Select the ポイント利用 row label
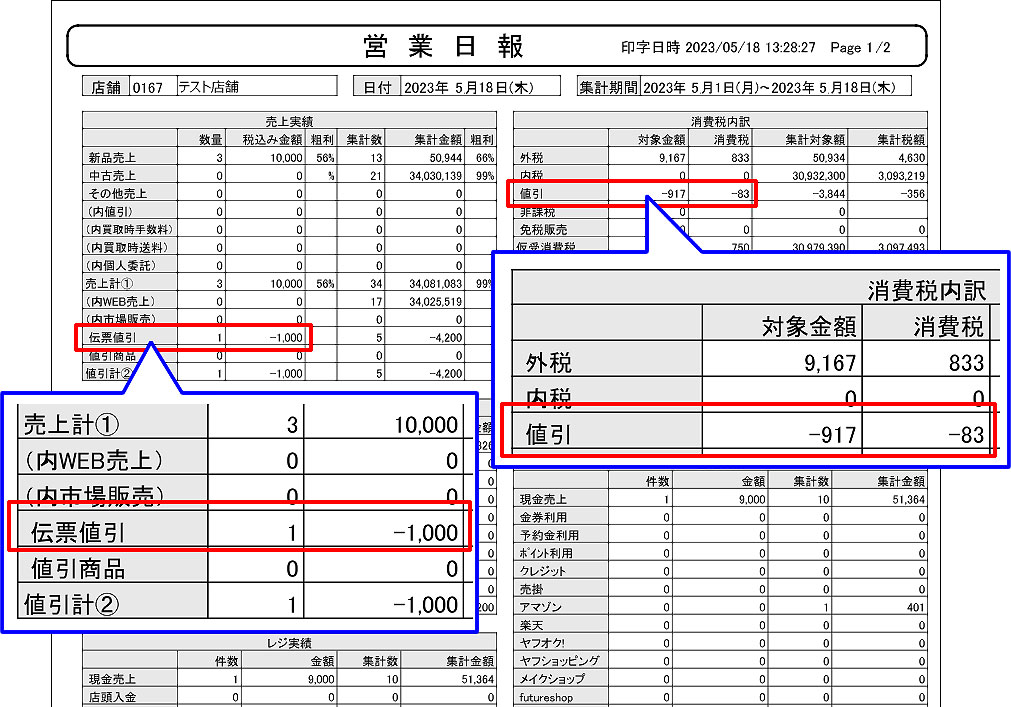The width and height of the screenshot is (1011, 707). pyautogui.click(x=546, y=554)
